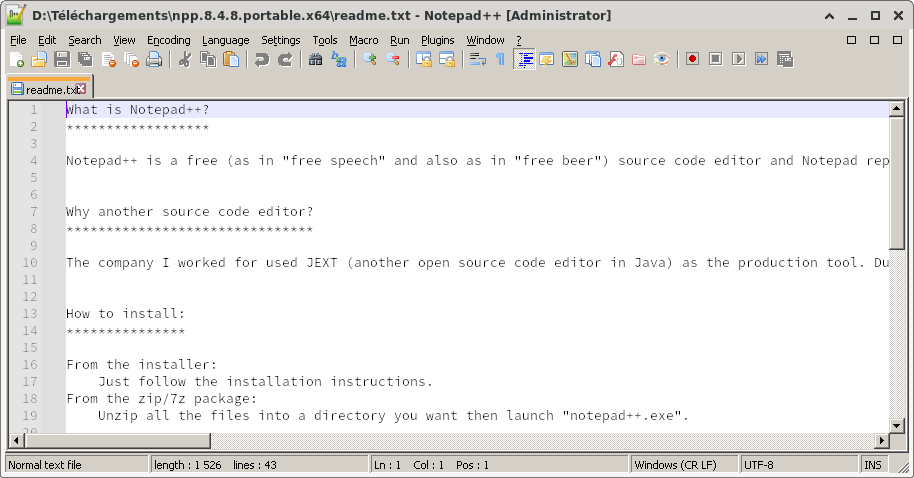
Task: Toggle synchronized horizontal scrolling
Action: [447, 59]
